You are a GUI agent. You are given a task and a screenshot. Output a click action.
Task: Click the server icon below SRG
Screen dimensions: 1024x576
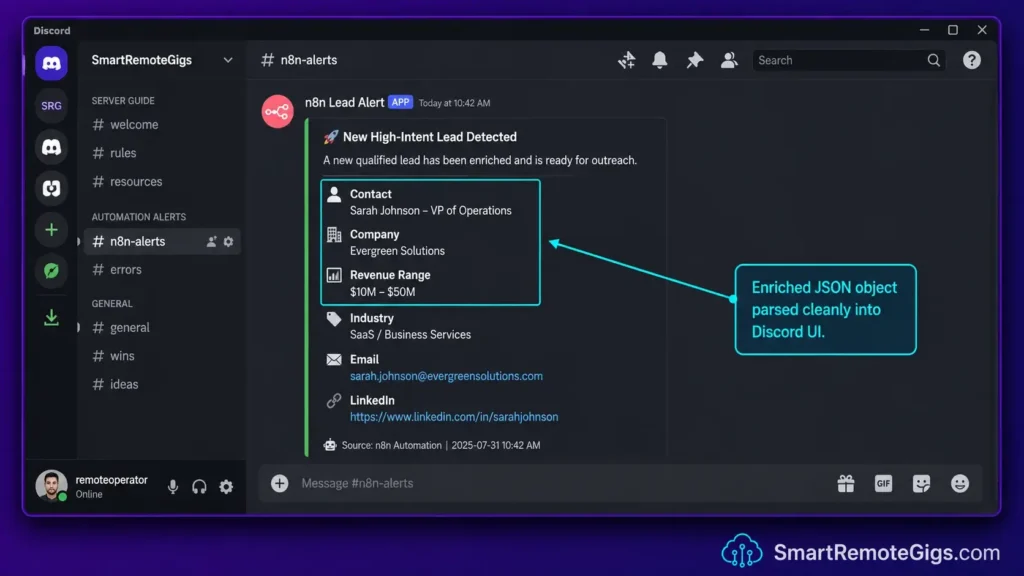[x=51, y=147]
